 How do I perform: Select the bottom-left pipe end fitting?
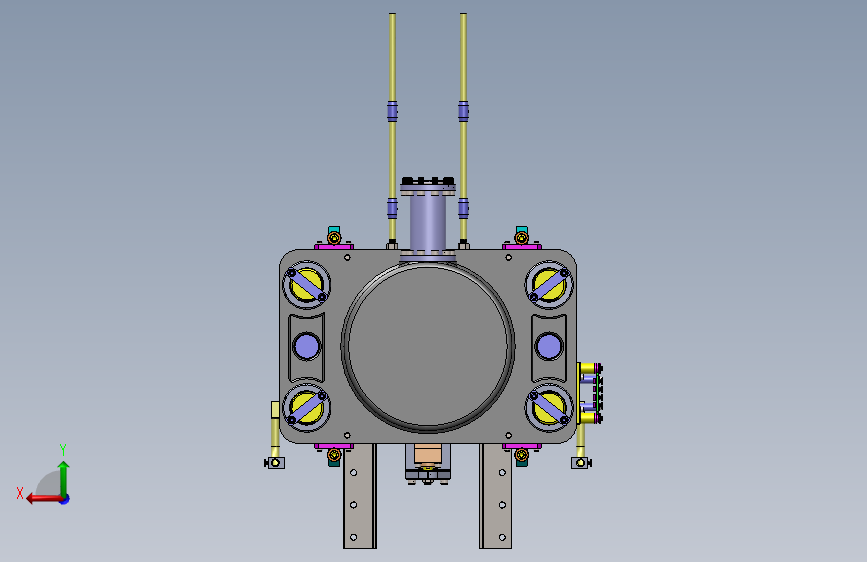click(x=274, y=462)
